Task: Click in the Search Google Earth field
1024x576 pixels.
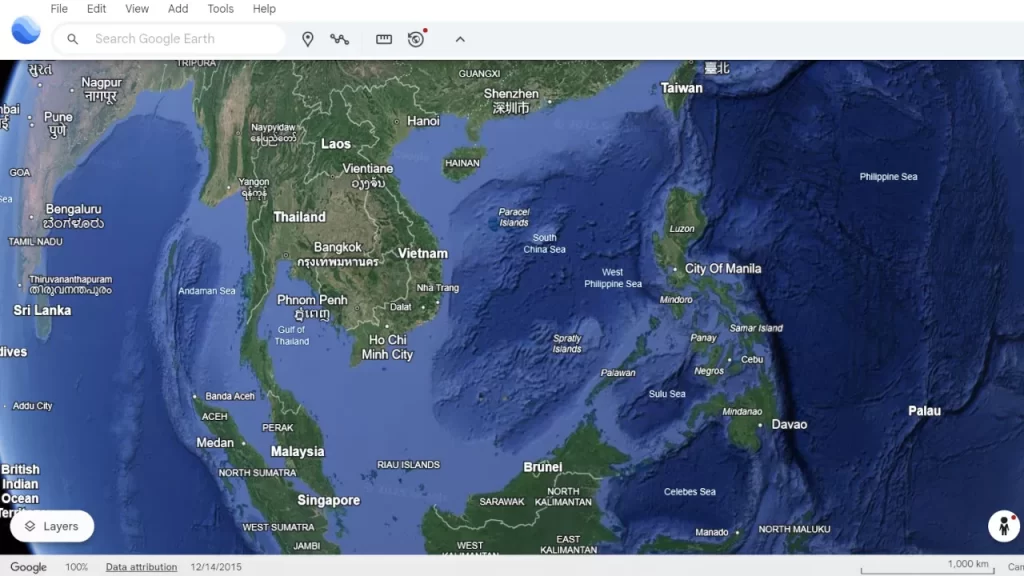Action: (x=180, y=39)
